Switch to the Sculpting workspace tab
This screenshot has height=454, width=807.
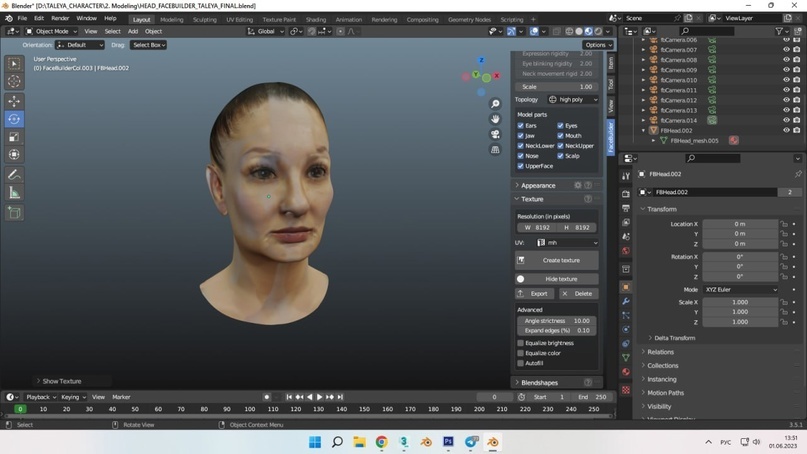click(204, 20)
